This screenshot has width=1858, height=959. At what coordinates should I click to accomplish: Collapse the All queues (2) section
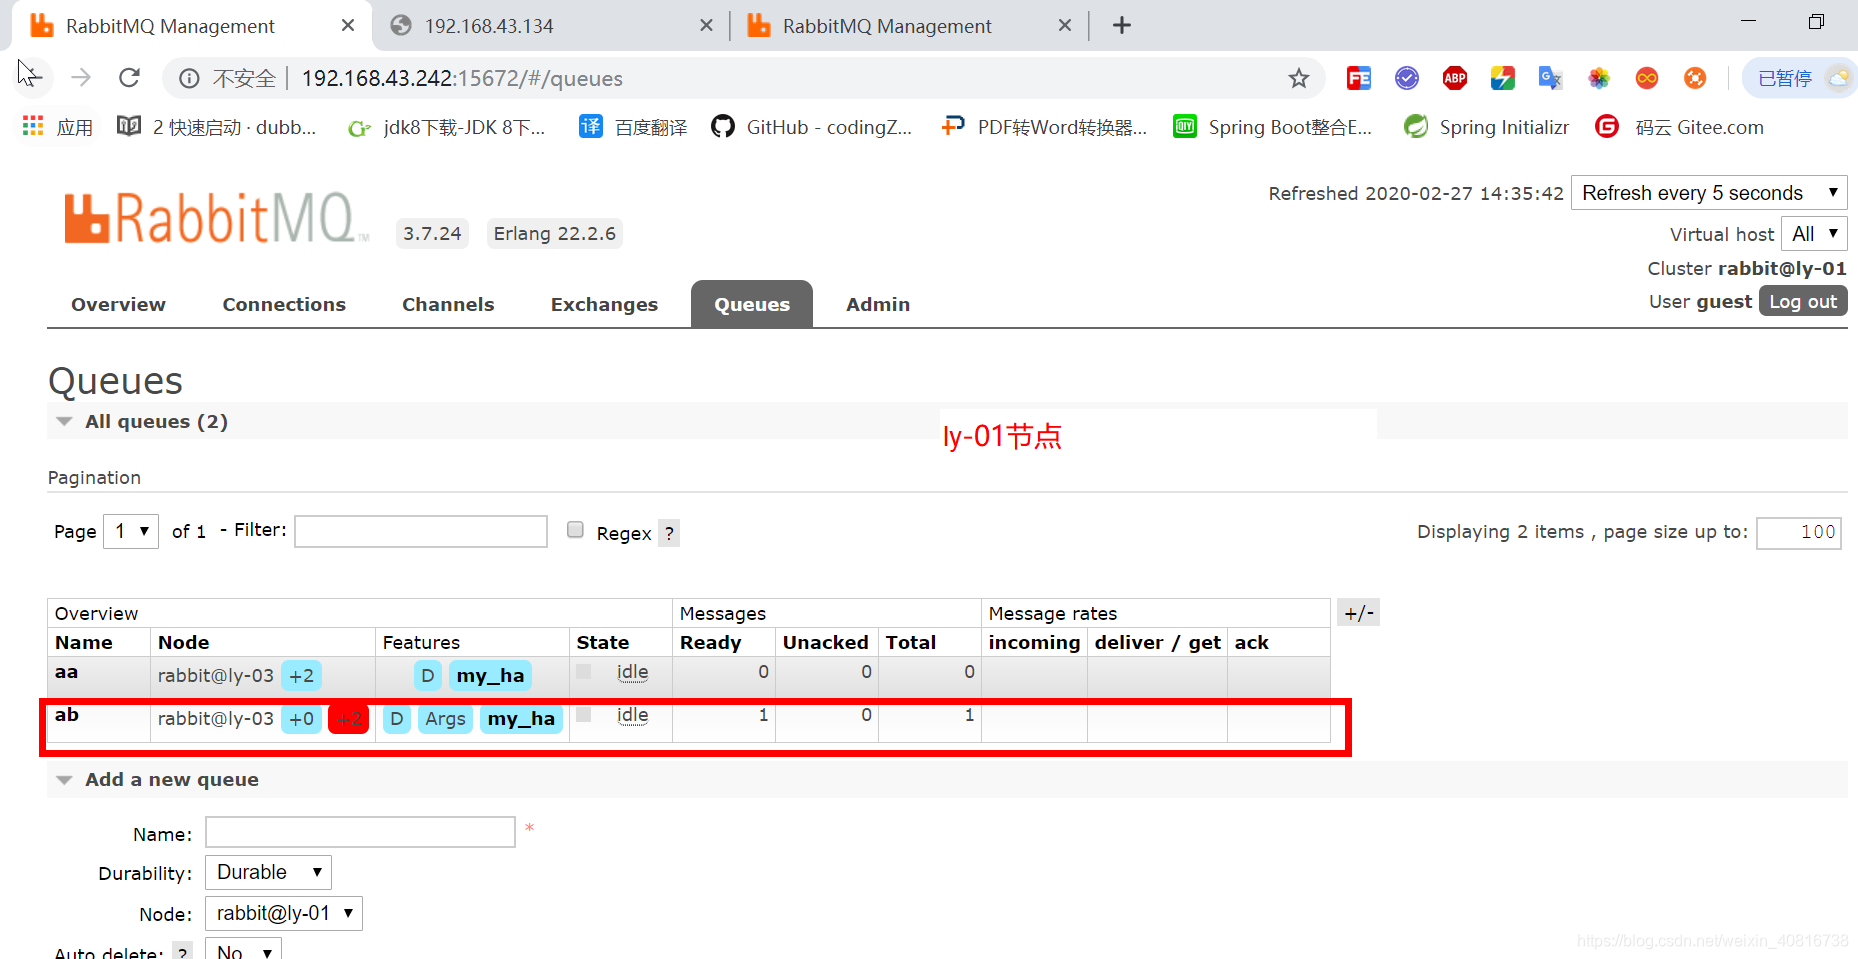point(156,421)
